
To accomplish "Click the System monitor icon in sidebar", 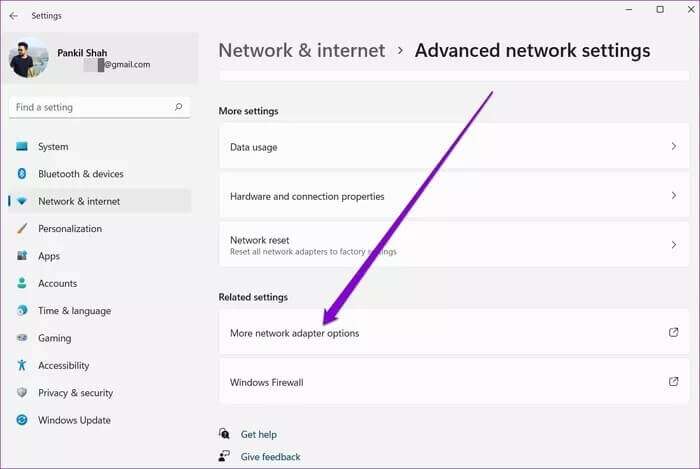I will point(22,146).
